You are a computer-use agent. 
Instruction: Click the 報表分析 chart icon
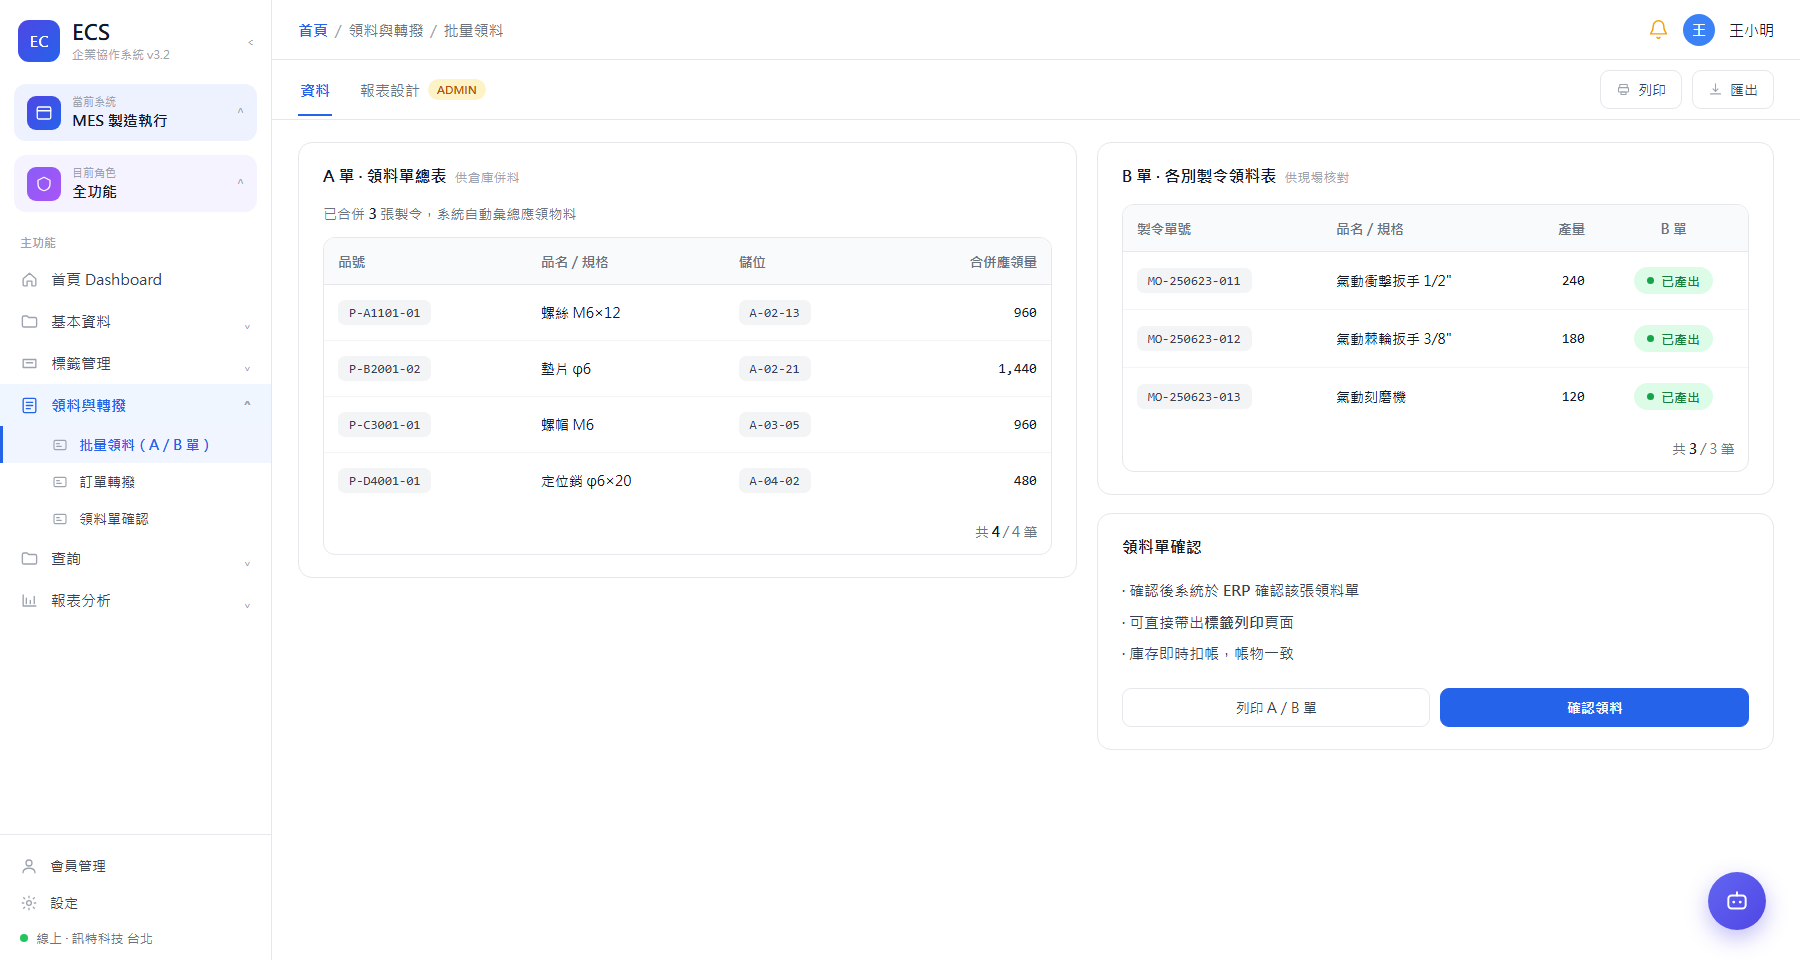point(30,601)
